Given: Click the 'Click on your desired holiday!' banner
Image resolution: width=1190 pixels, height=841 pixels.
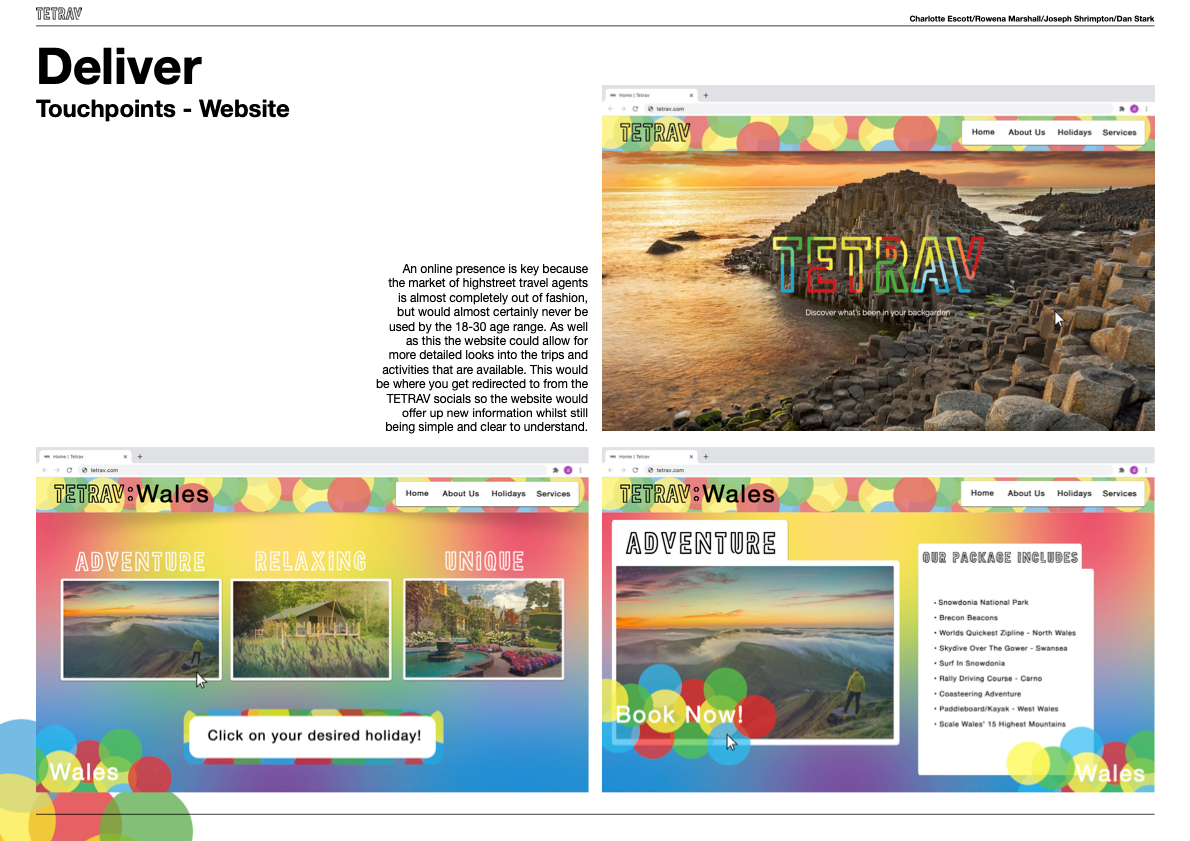Looking at the screenshot, I should [313, 735].
